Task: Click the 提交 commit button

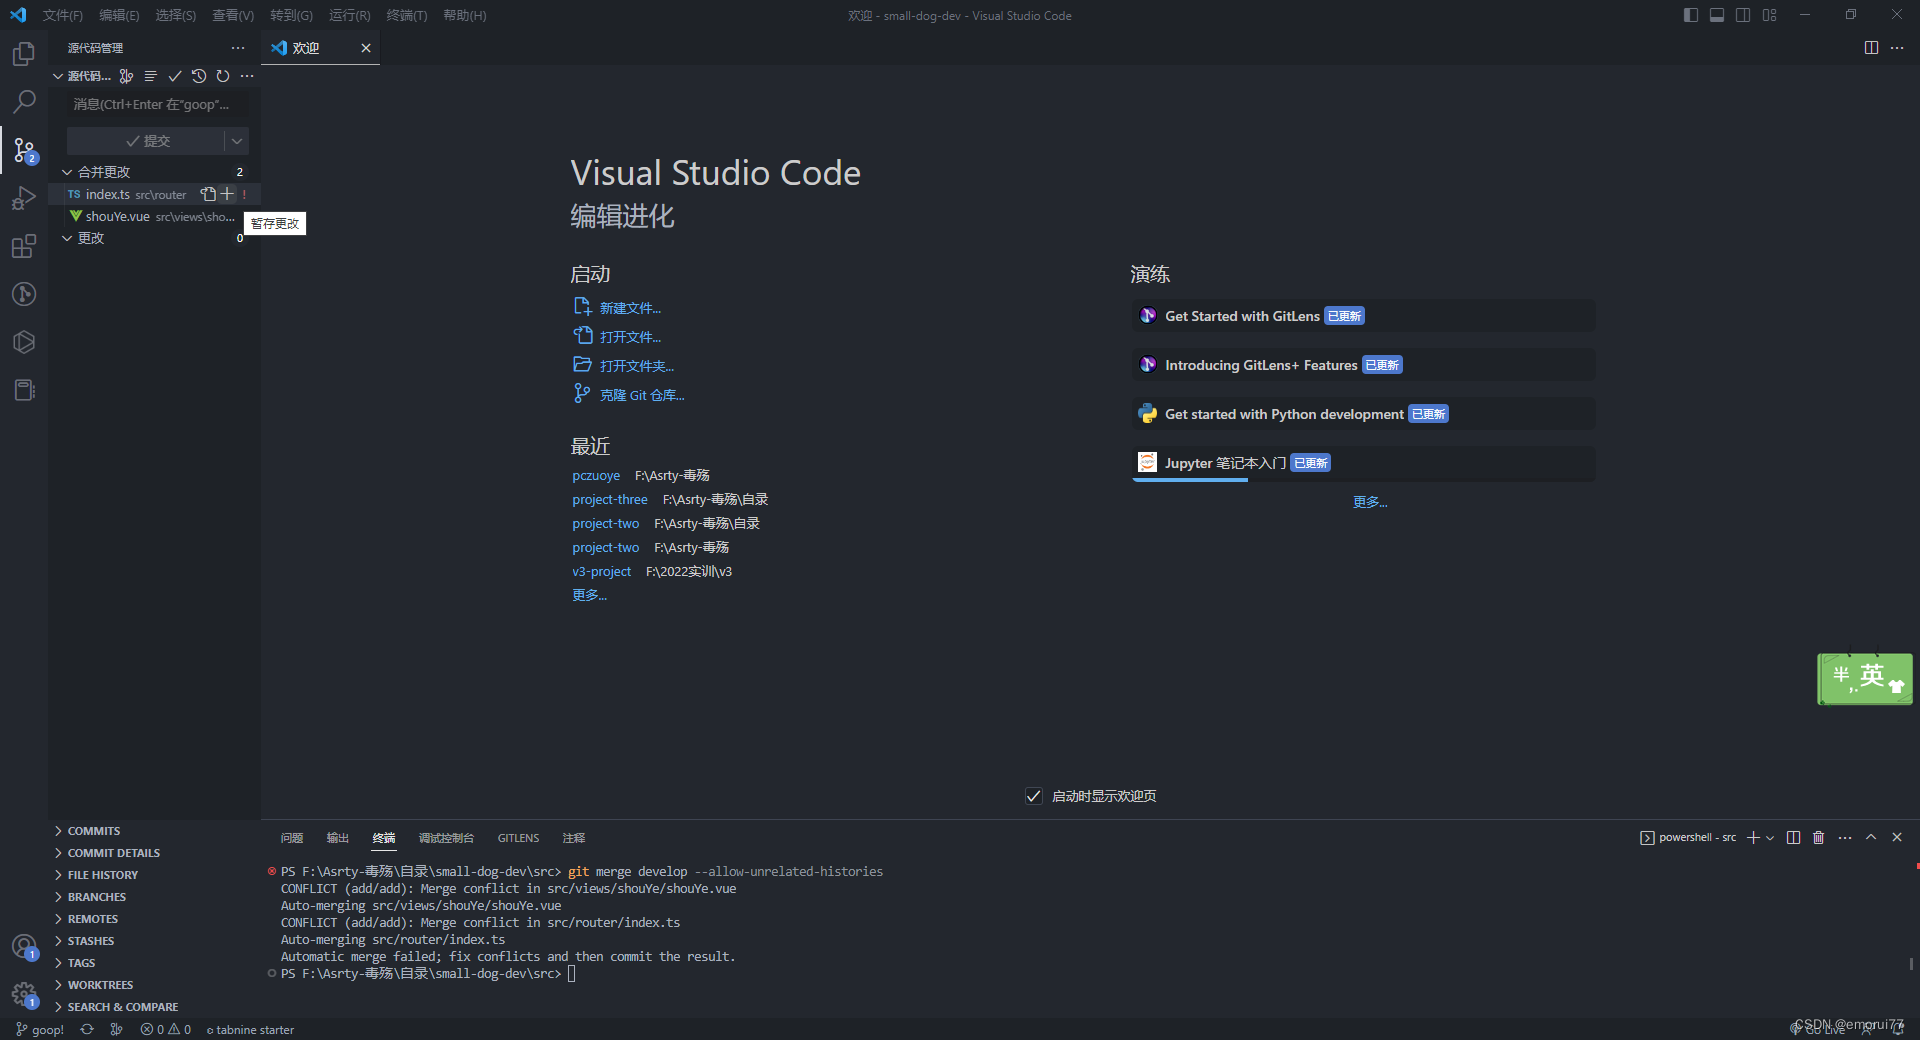Action: pos(147,141)
